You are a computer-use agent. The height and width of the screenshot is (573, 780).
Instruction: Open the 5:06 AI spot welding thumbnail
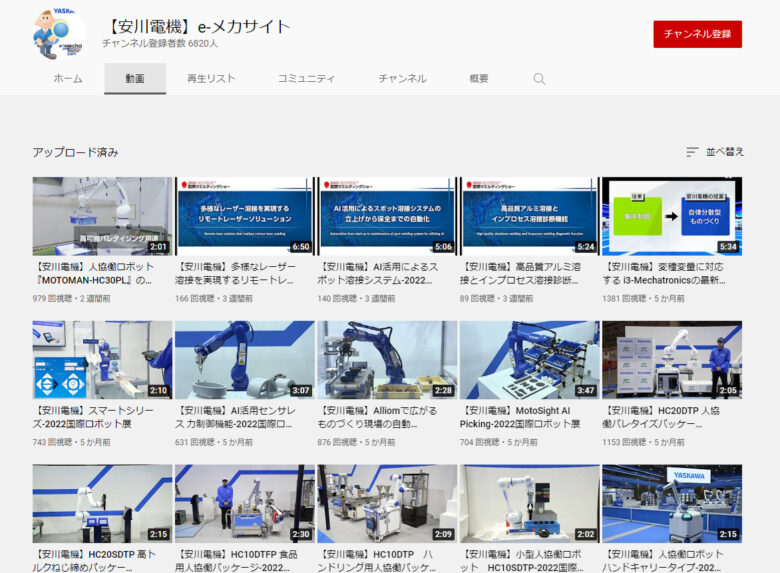pos(387,216)
